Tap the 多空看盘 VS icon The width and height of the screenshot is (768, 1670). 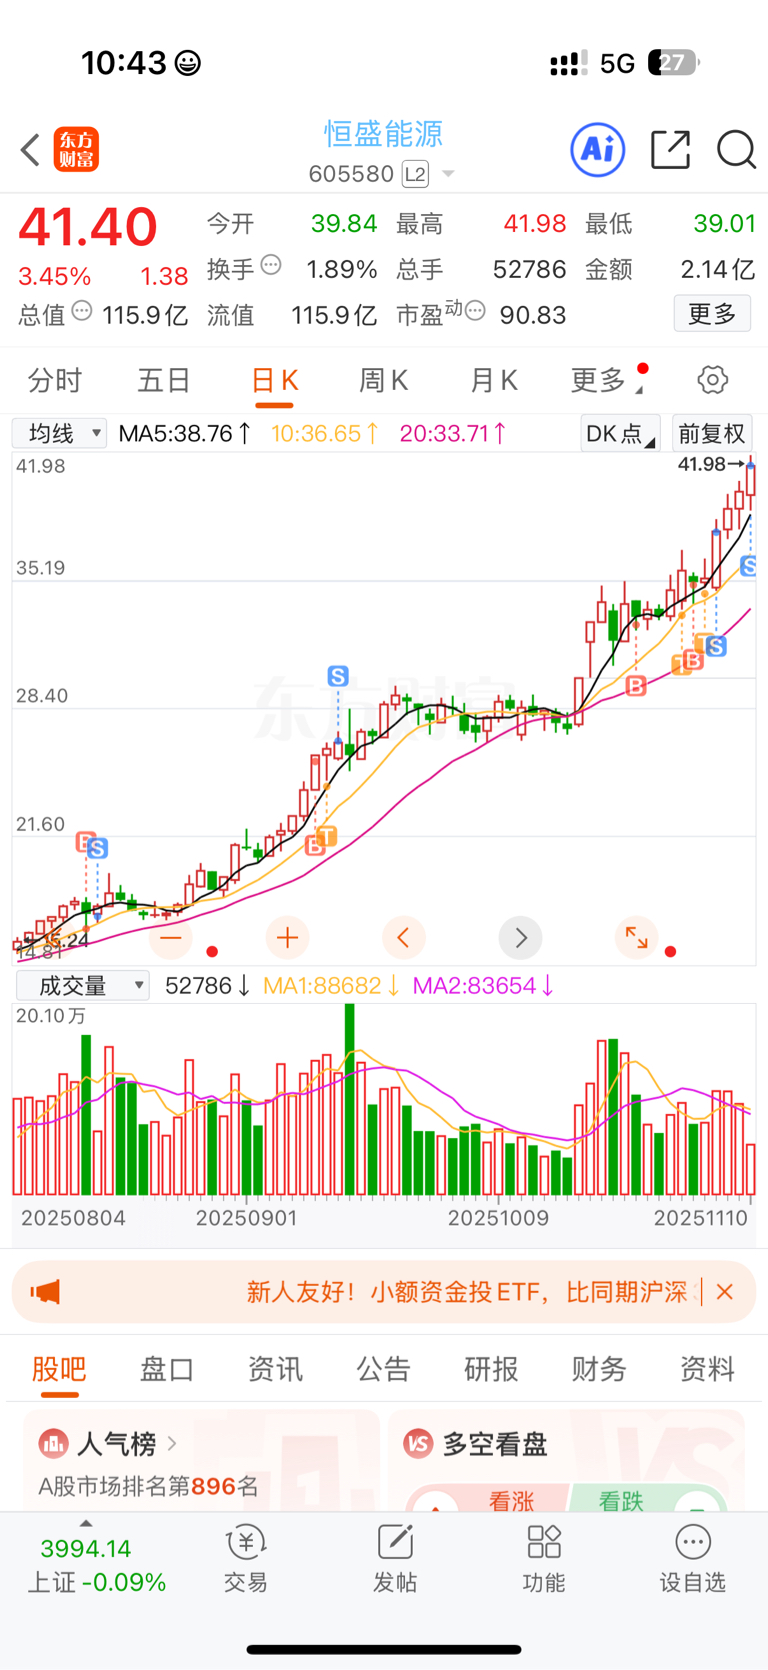click(x=417, y=1443)
